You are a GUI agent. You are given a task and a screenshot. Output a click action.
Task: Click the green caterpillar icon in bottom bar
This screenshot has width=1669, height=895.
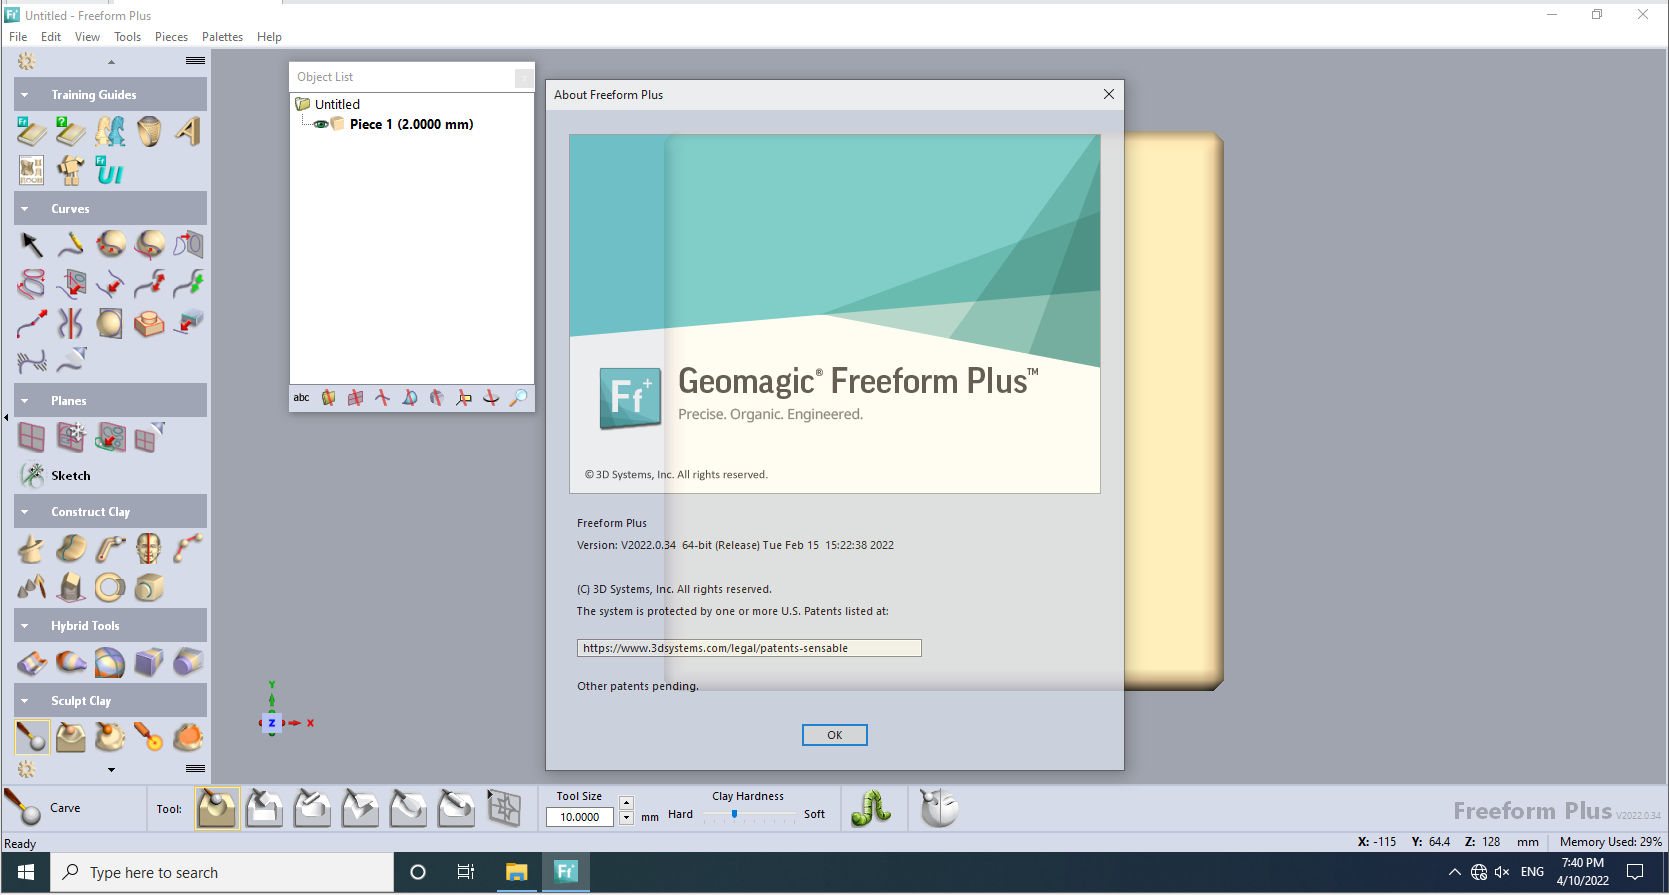click(x=871, y=809)
